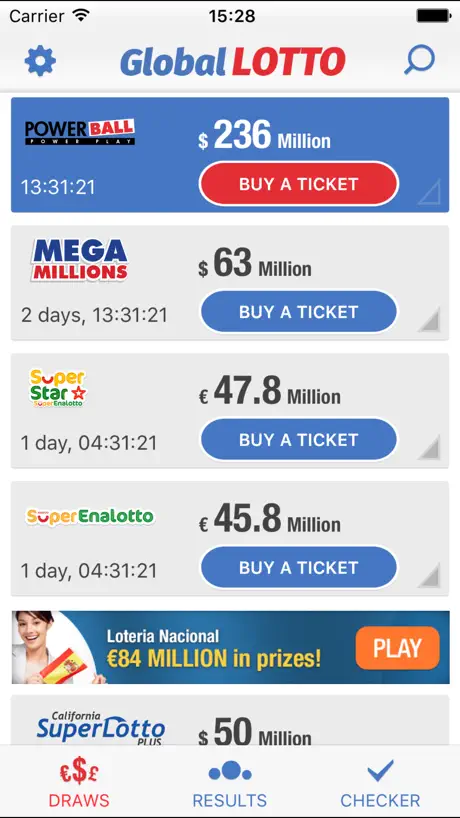
Task: Open settings via the gear icon
Action: coord(40,61)
